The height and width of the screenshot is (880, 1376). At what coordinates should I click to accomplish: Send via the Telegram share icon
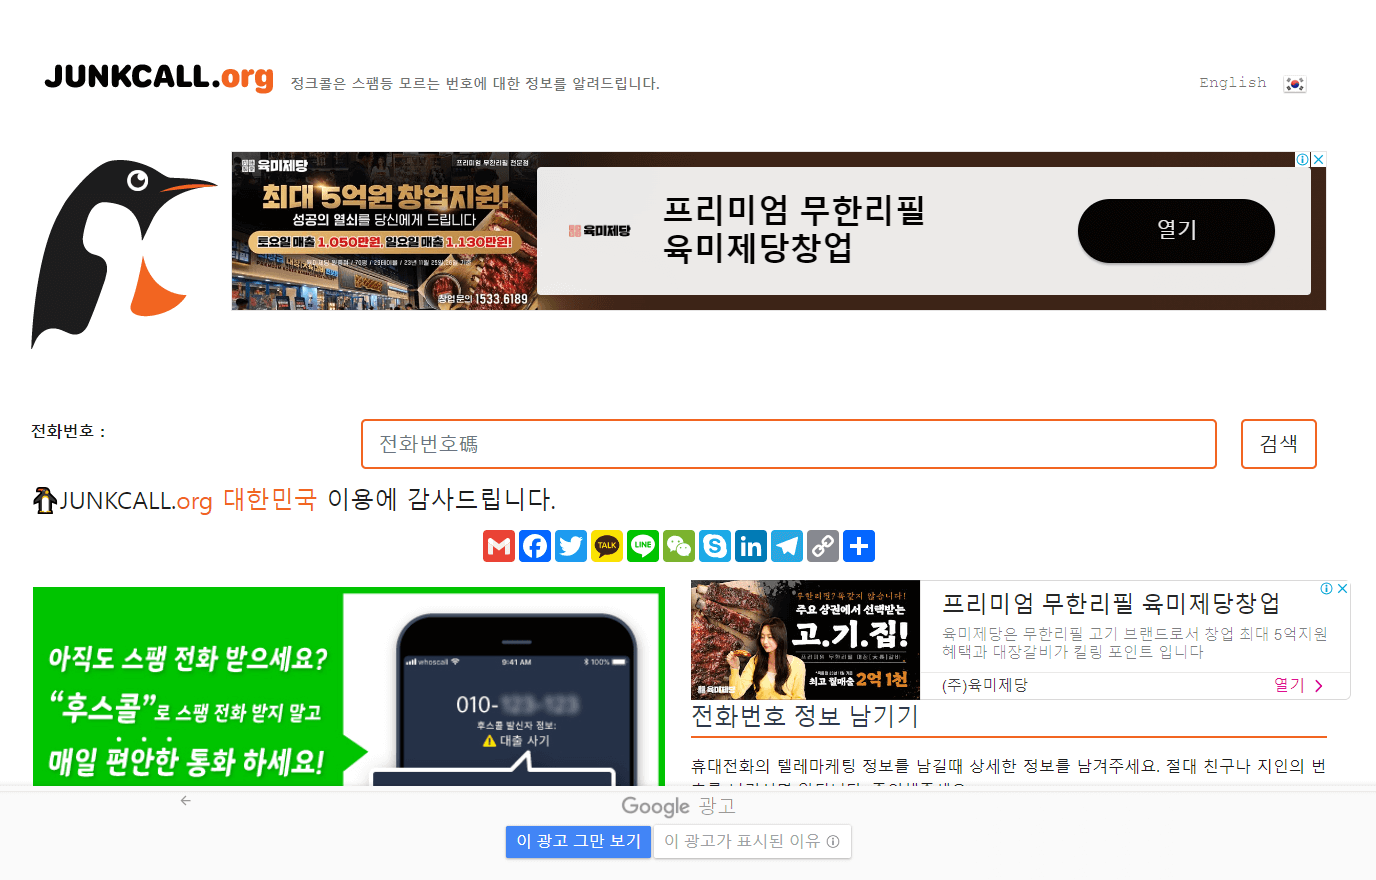[787, 546]
